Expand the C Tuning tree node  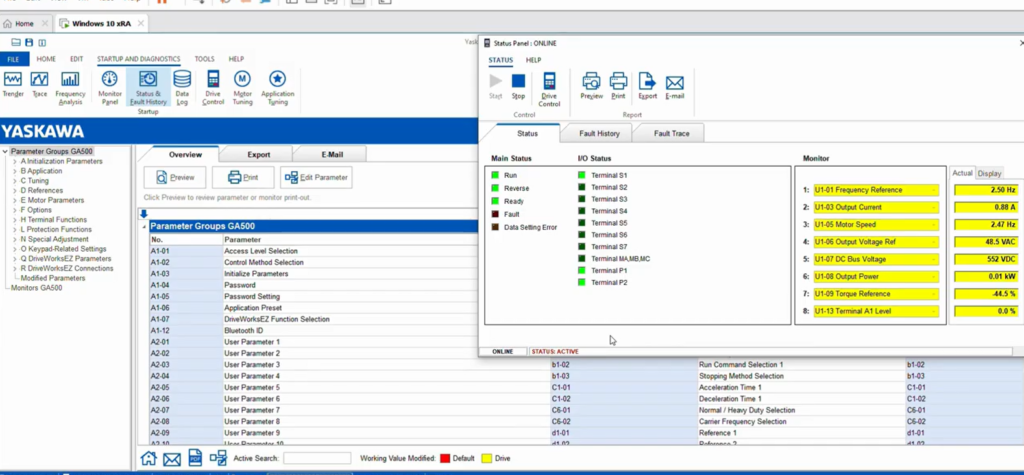[15, 180]
